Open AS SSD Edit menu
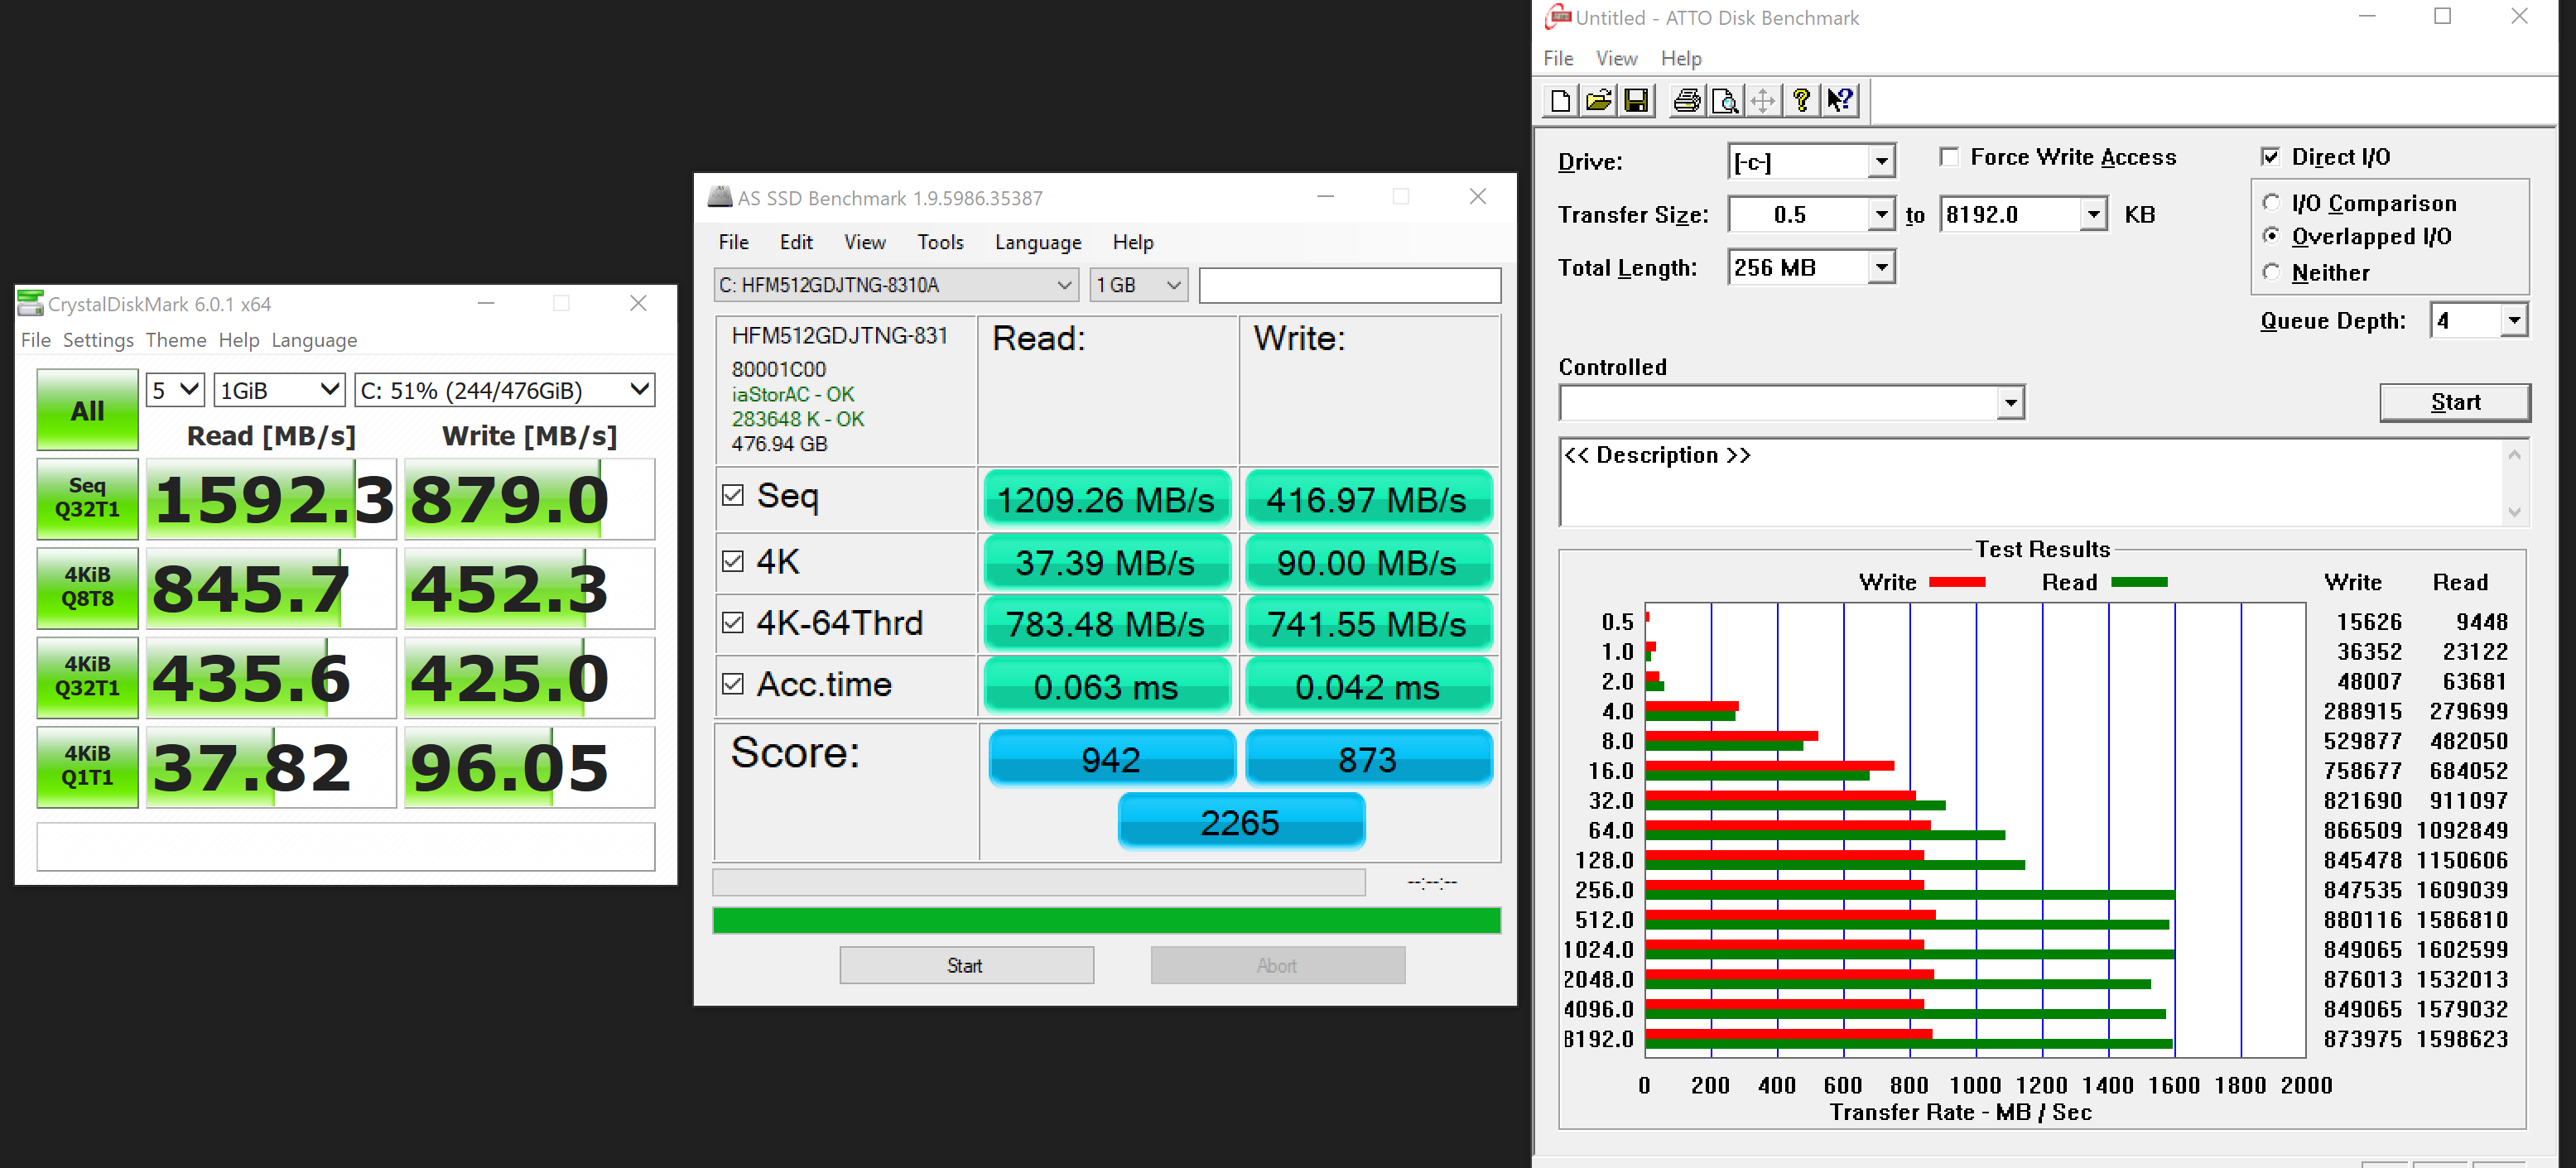Viewport: 2576px width, 1168px height. coord(796,242)
